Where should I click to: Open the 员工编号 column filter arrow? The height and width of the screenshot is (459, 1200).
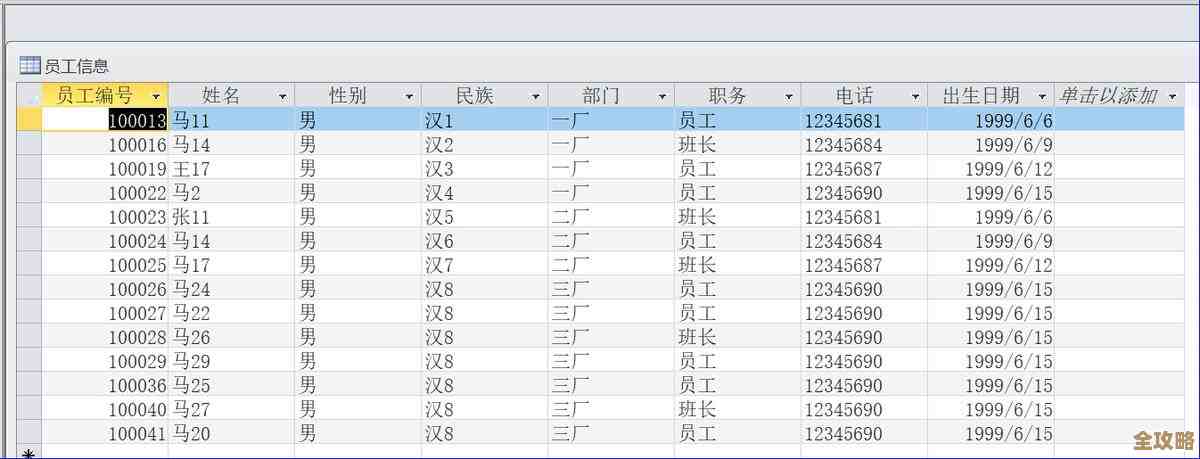pos(156,96)
